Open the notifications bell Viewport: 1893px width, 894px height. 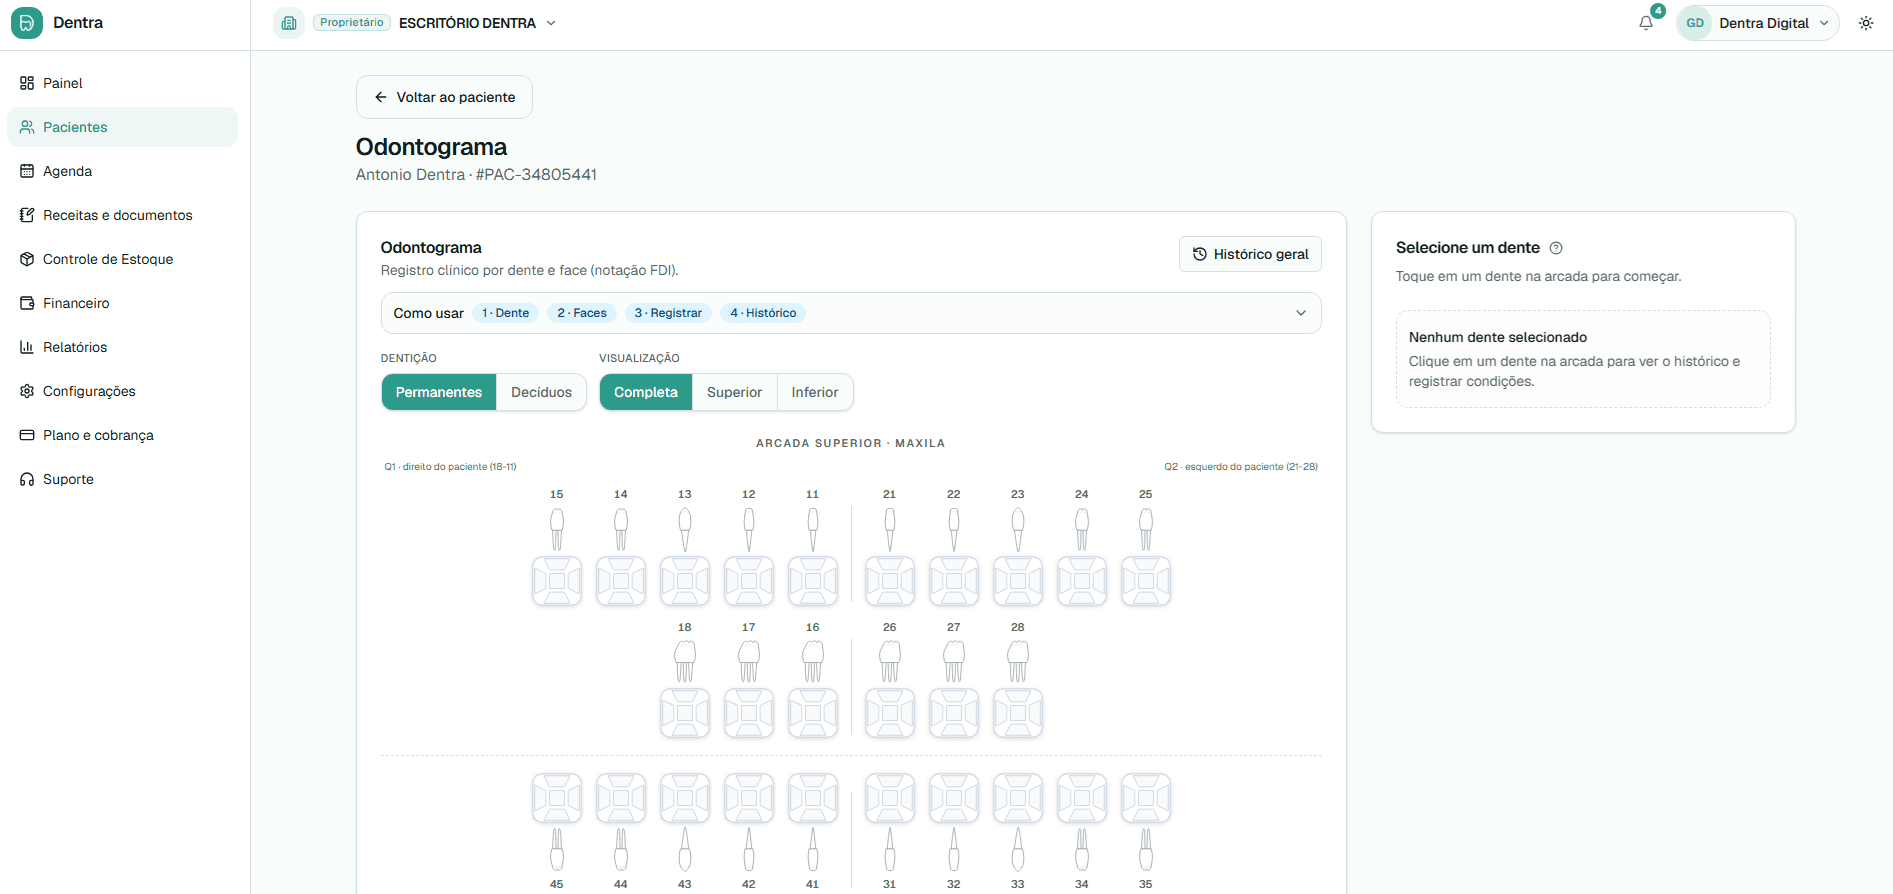pyautogui.click(x=1646, y=23)
